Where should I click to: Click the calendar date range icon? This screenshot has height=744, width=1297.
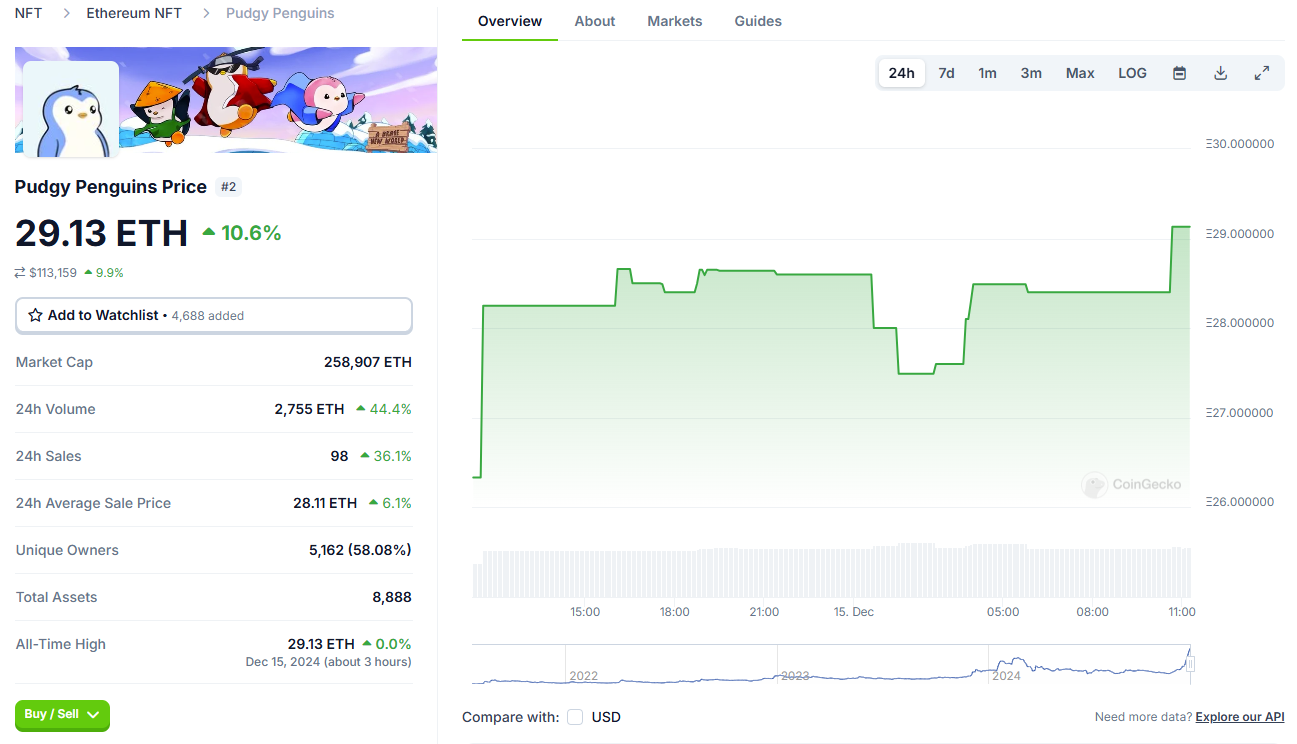tap(1179, 73)
